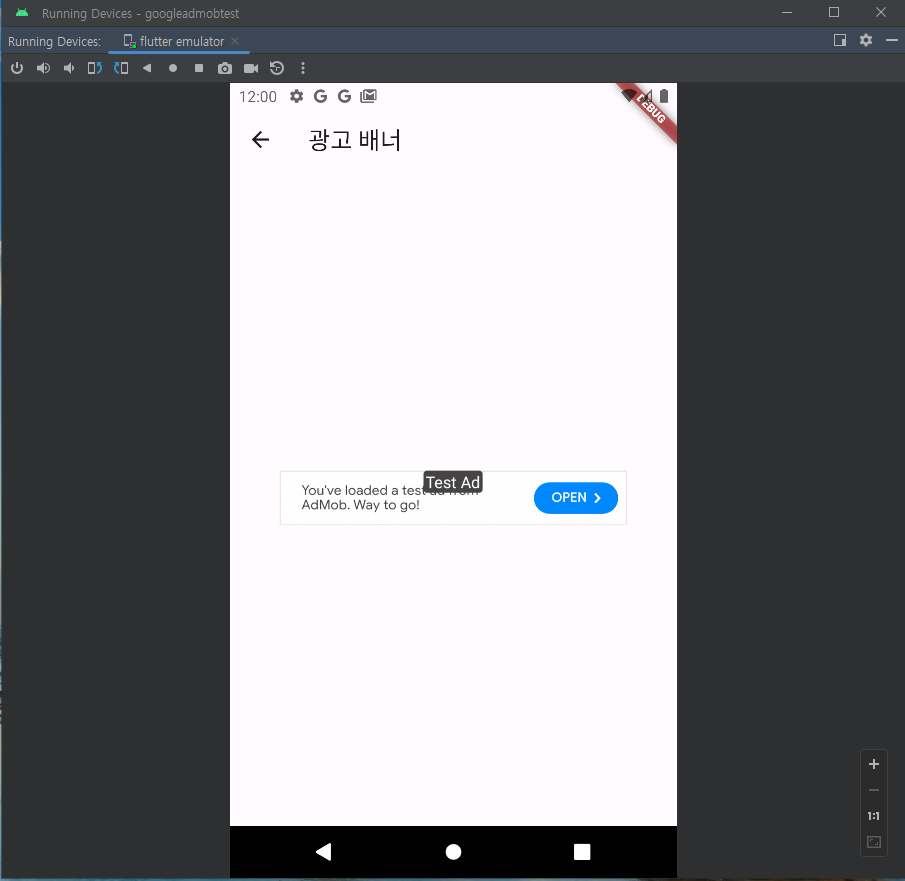The width and height of the screenshot is (905, 881).
Task: Click the 12:00 clock in status bar
Action: tap(258, 96)
